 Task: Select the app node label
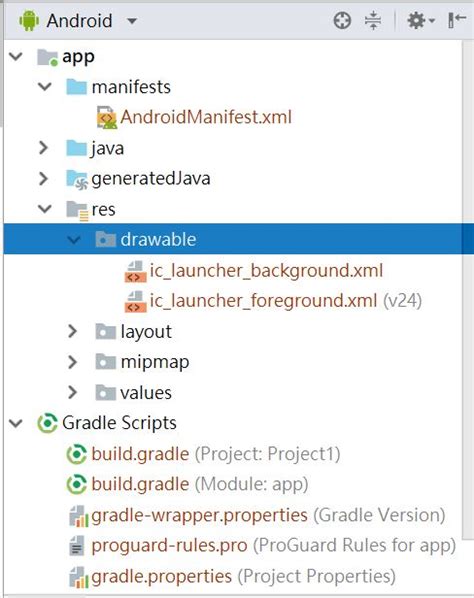click(x=78, y=57)
